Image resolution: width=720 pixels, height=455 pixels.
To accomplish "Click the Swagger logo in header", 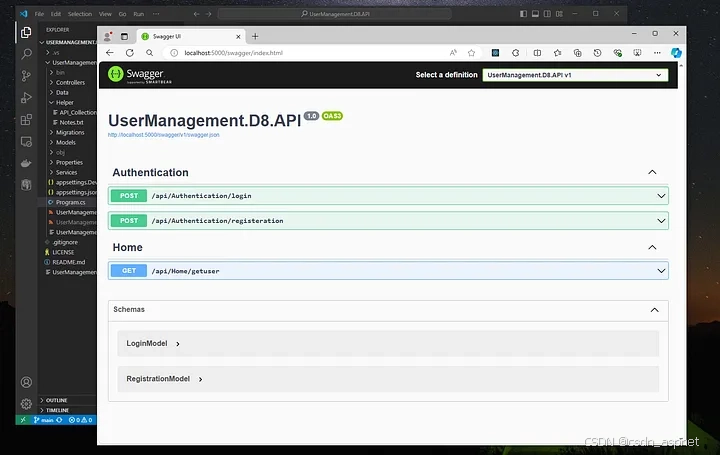I will 140,74.
